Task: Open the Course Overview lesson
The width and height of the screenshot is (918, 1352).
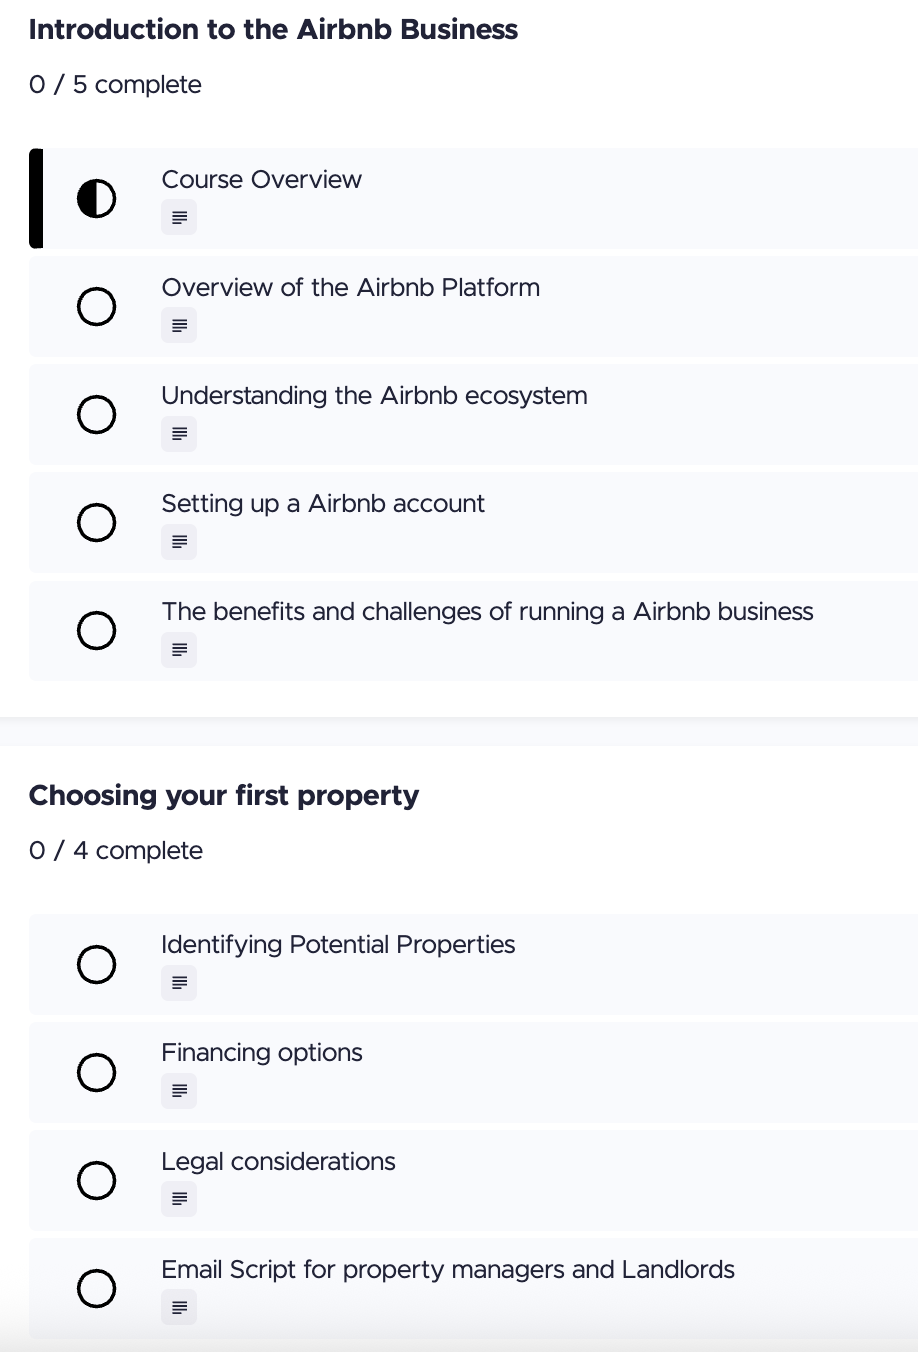Action: (x=261, y=180)
